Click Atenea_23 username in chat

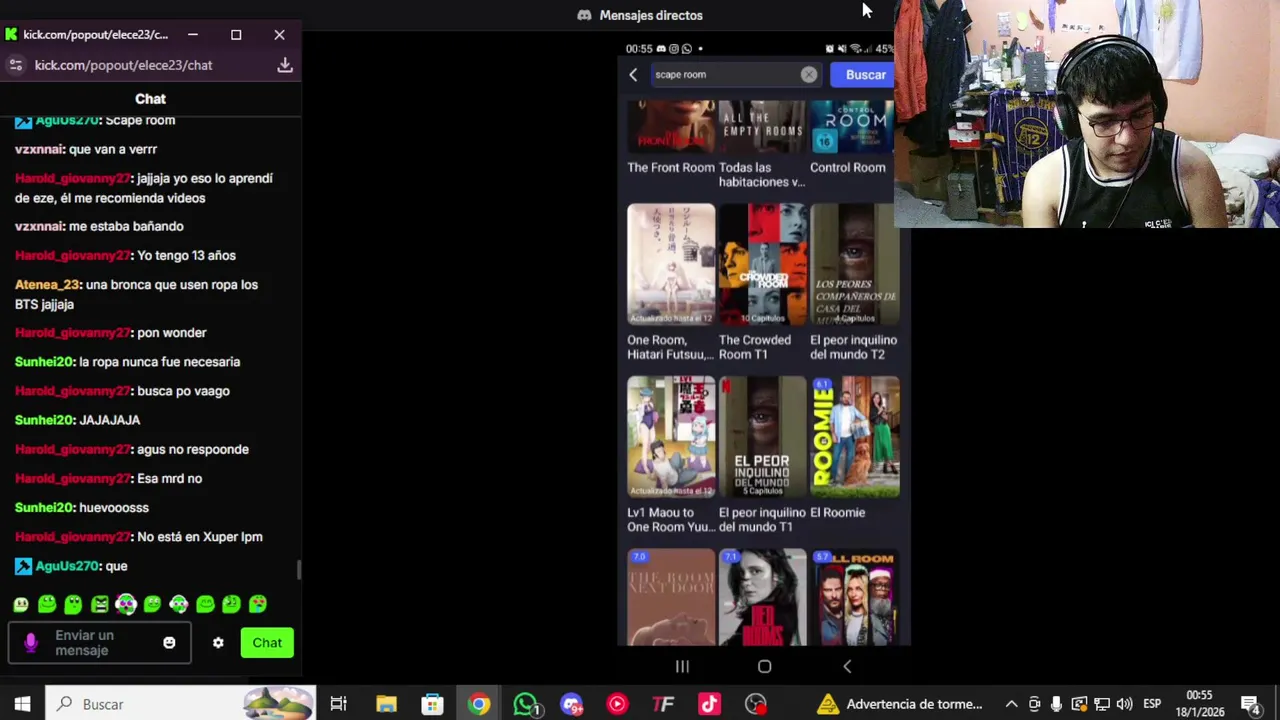[x=47, y=285]
